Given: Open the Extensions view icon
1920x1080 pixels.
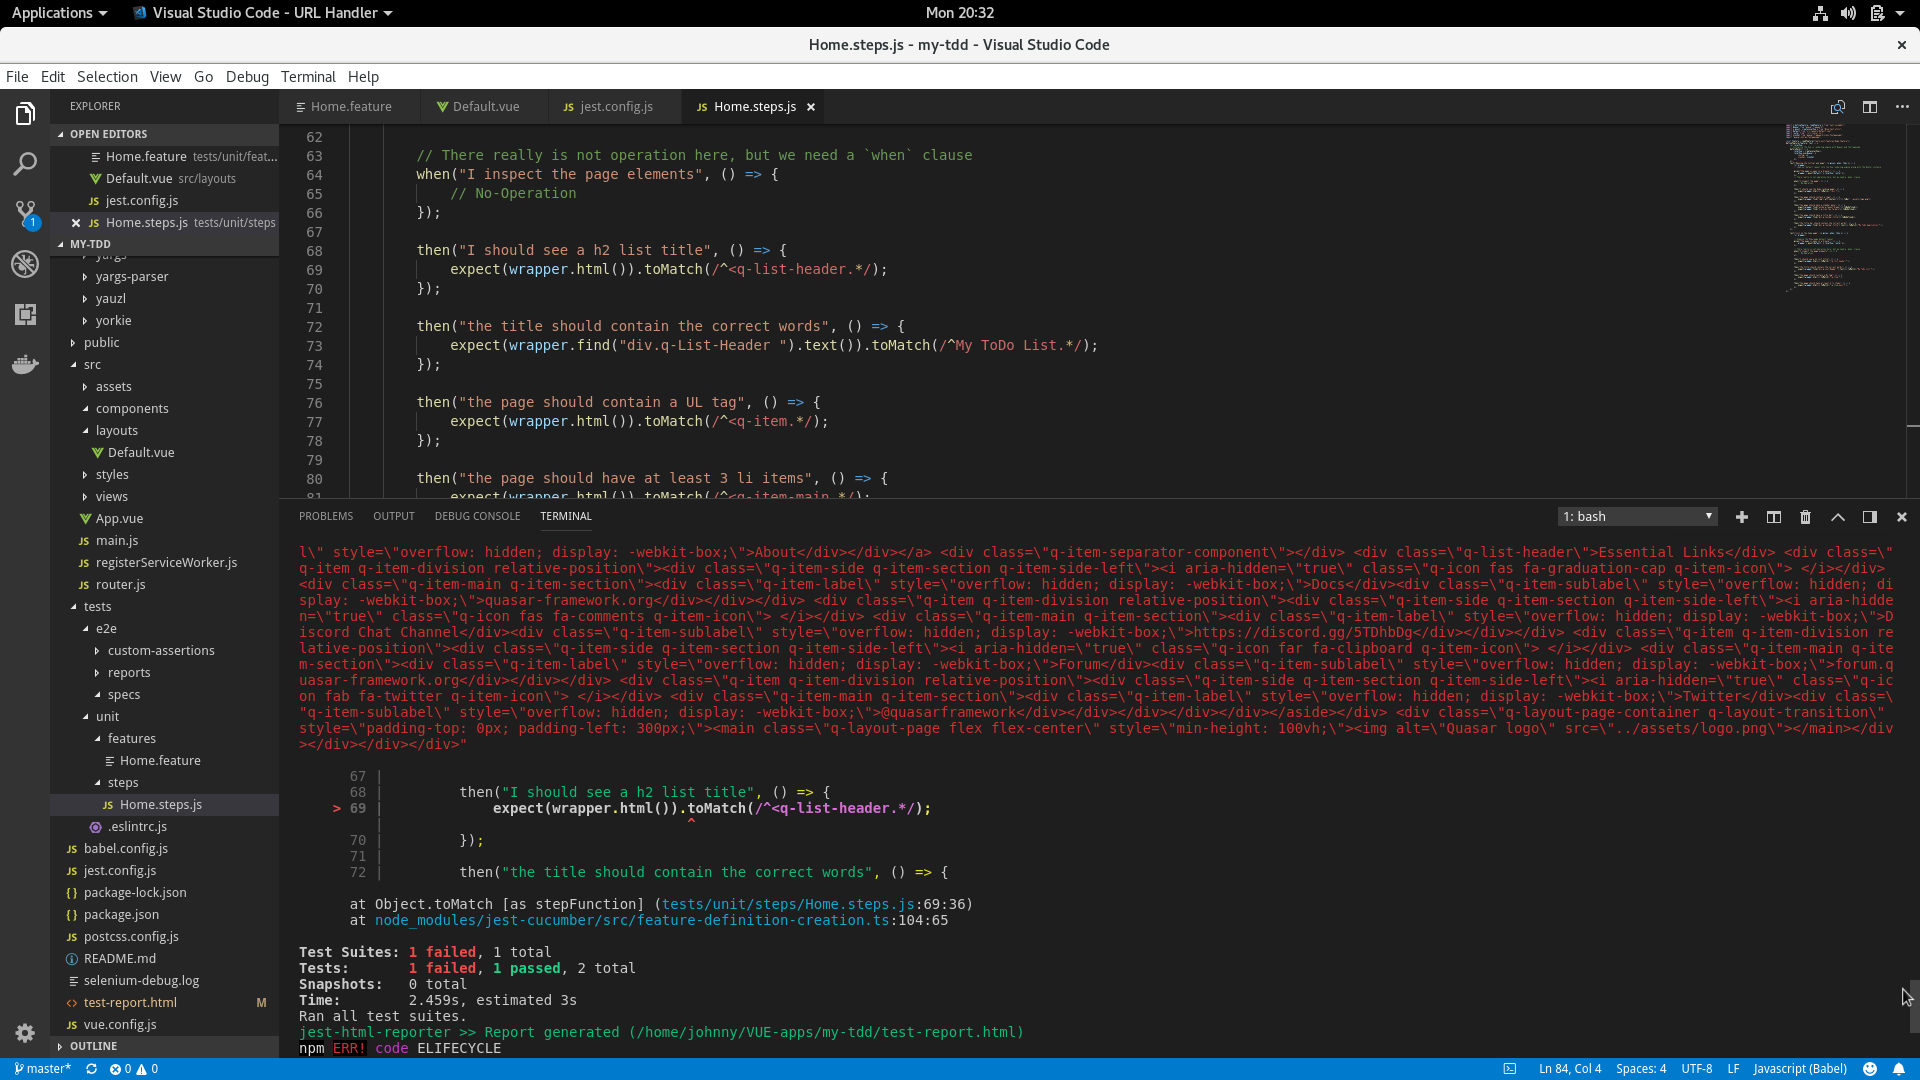Looking at the screenshot, I should [25, 314].
